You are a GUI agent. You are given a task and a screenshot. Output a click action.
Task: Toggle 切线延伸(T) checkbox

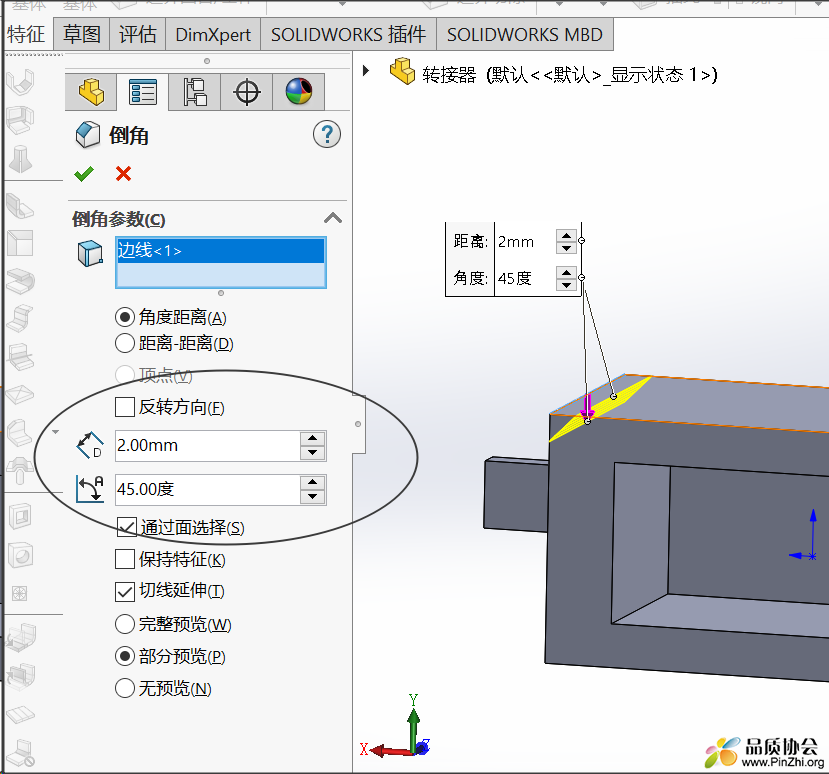[125, 591]
